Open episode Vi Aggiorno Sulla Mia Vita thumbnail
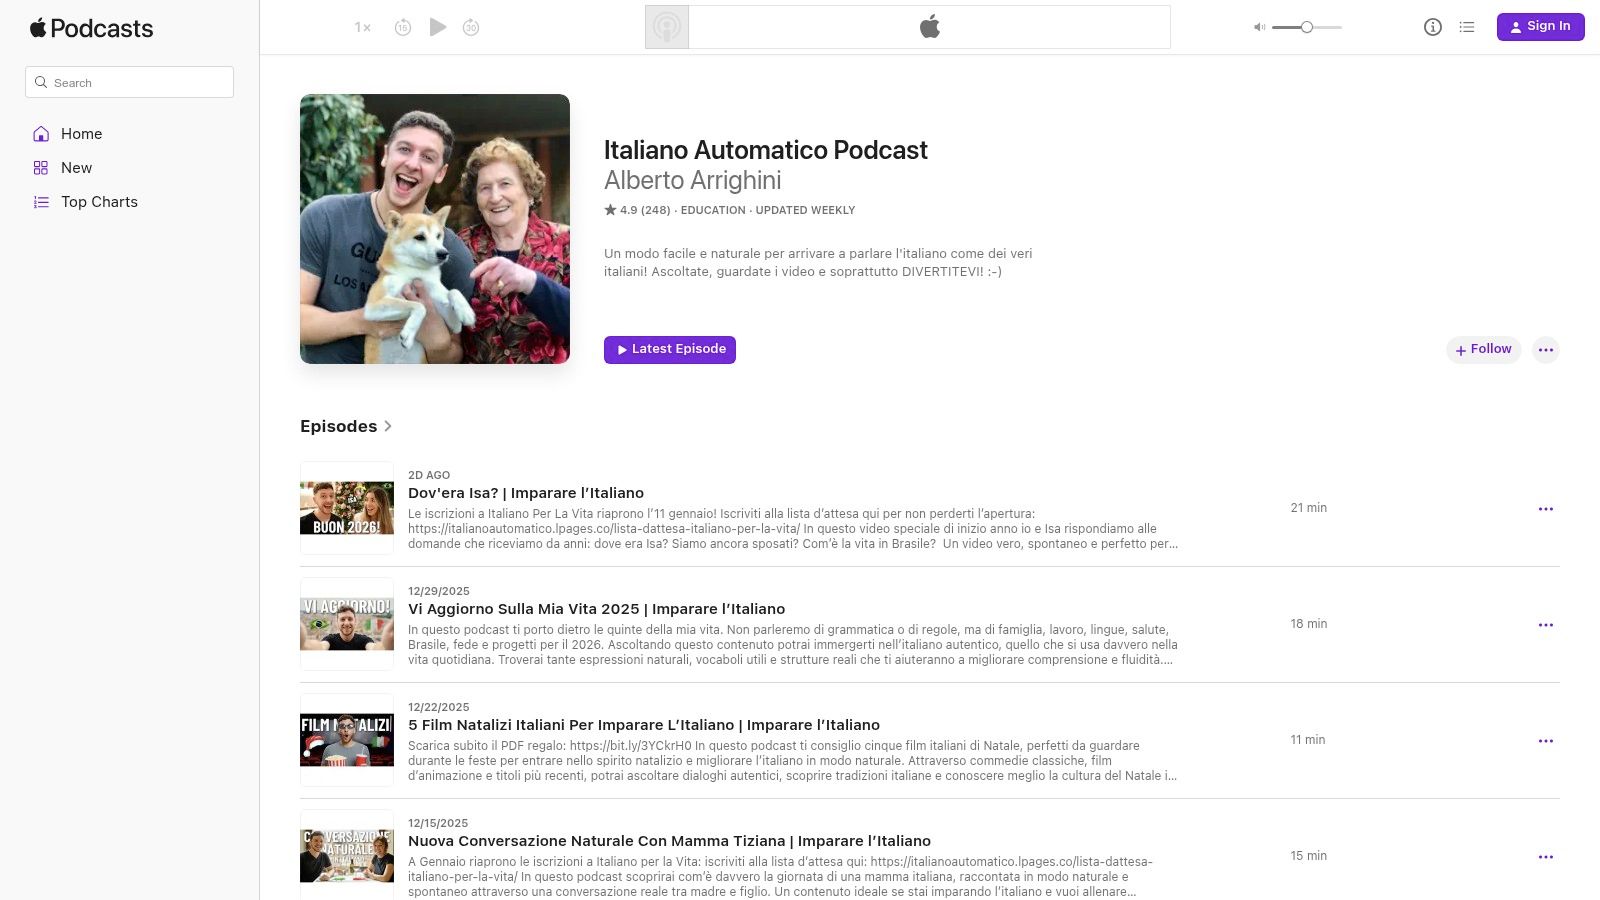The image size is (1600, 900). (346, 623)
